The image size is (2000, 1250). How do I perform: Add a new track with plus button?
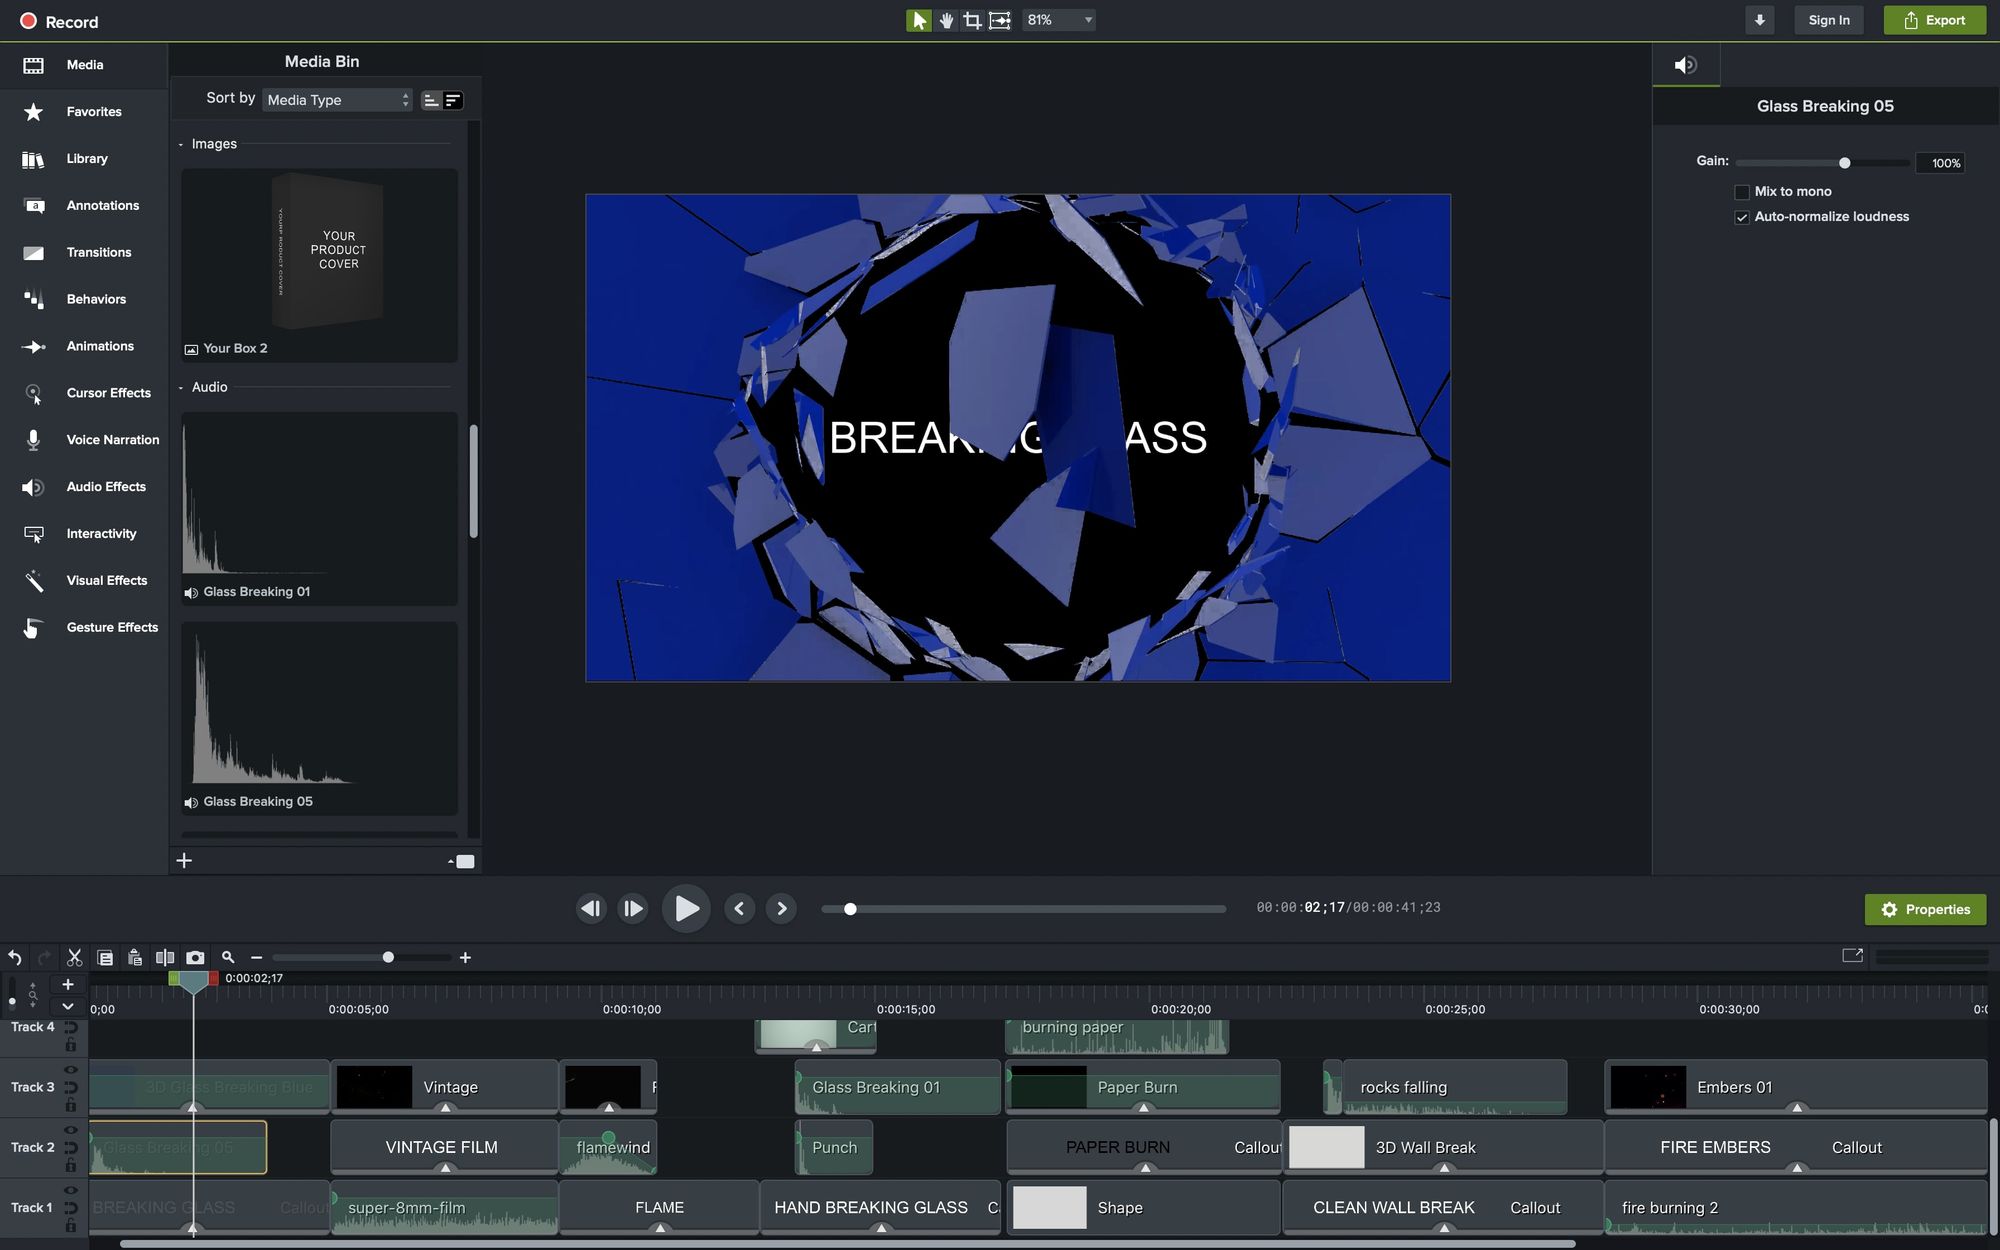click(68, 985)
